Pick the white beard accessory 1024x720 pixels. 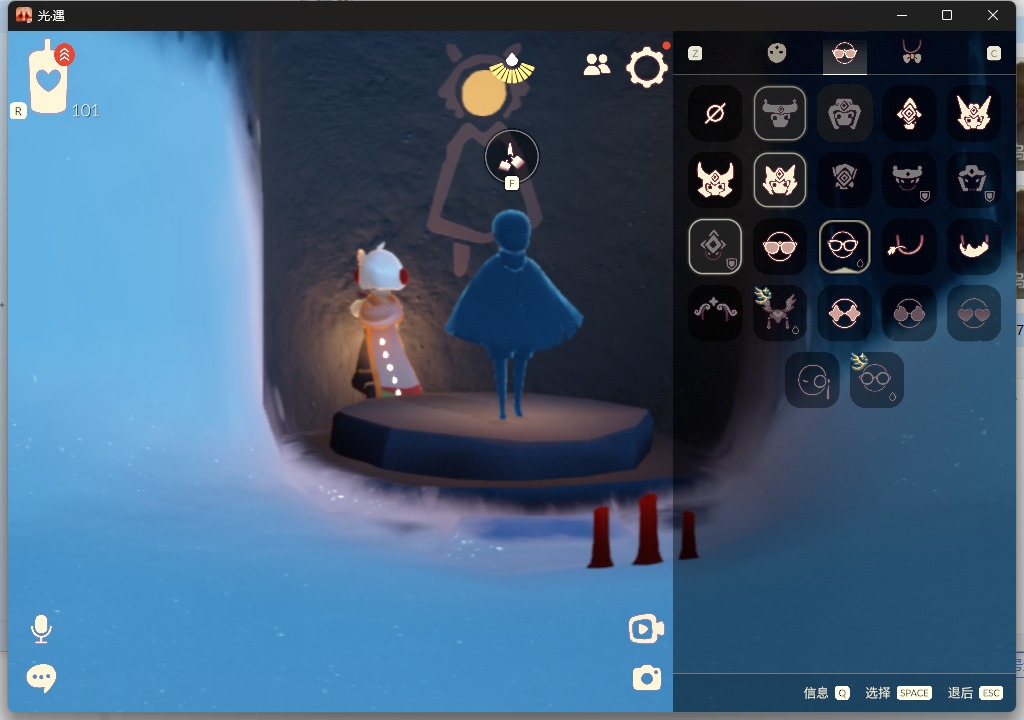click(973, 246)
